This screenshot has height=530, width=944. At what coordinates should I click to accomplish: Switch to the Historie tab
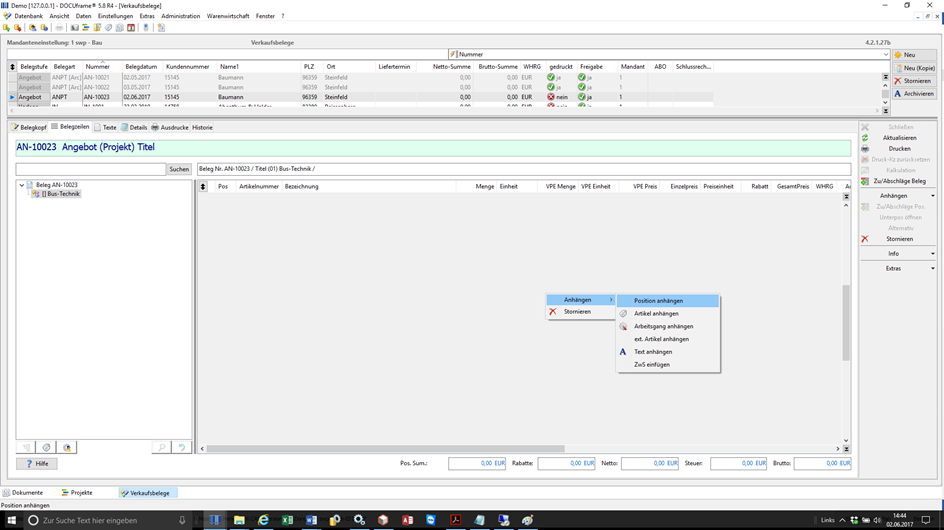(x=202, y=128)
